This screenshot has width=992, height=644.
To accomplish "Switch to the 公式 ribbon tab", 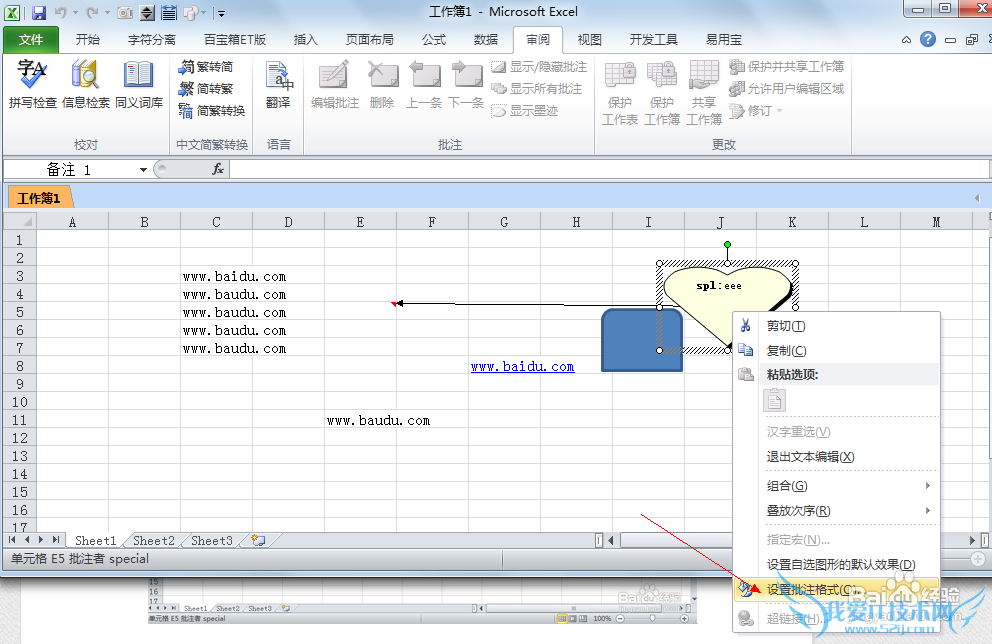I will pos(433,40).
